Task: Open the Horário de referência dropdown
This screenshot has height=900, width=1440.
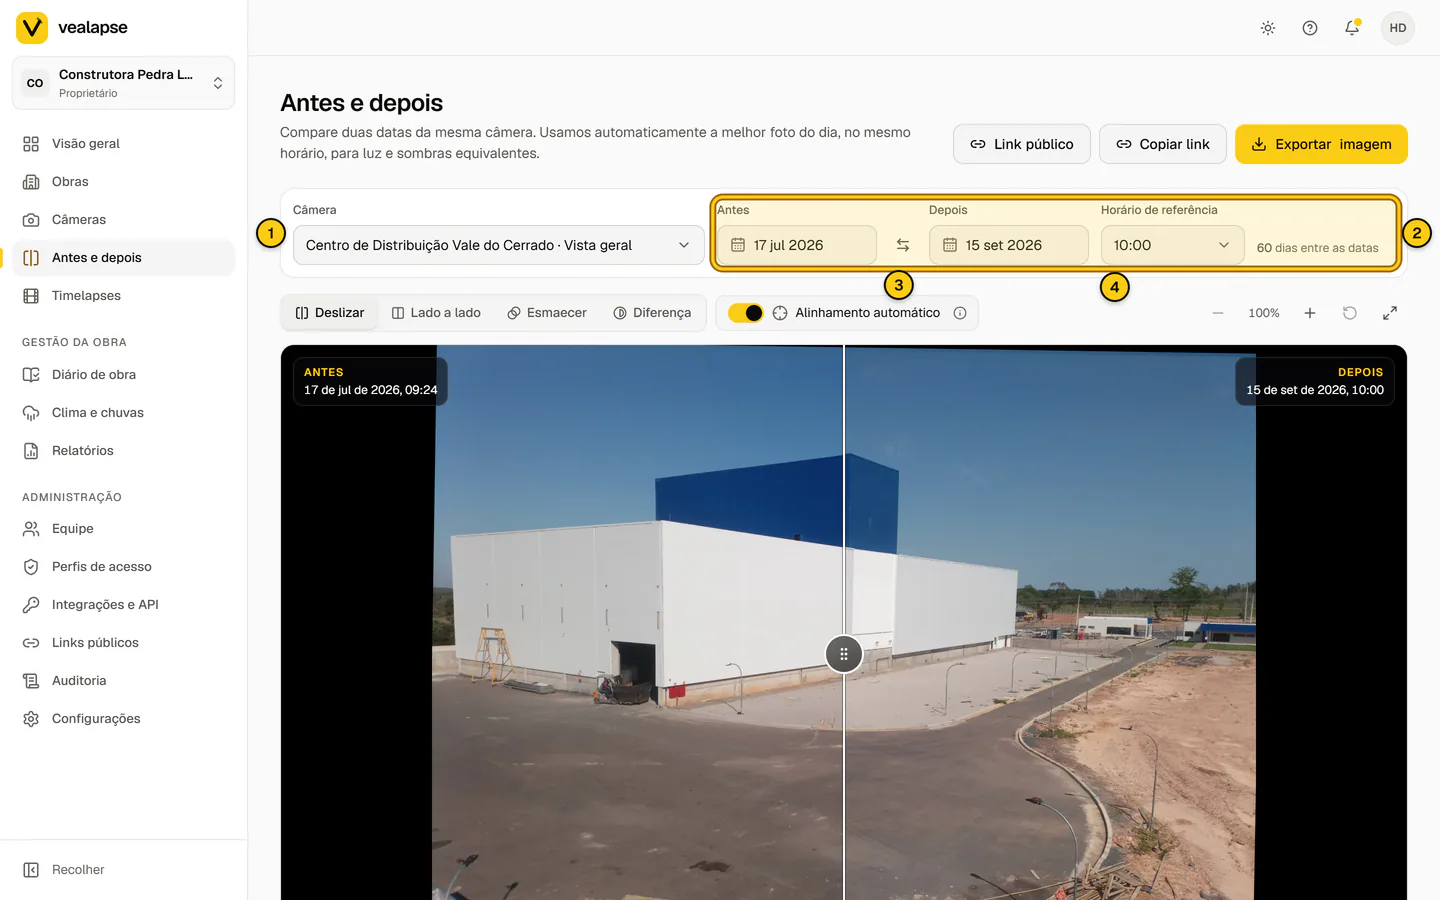Action: (1172, 245)
